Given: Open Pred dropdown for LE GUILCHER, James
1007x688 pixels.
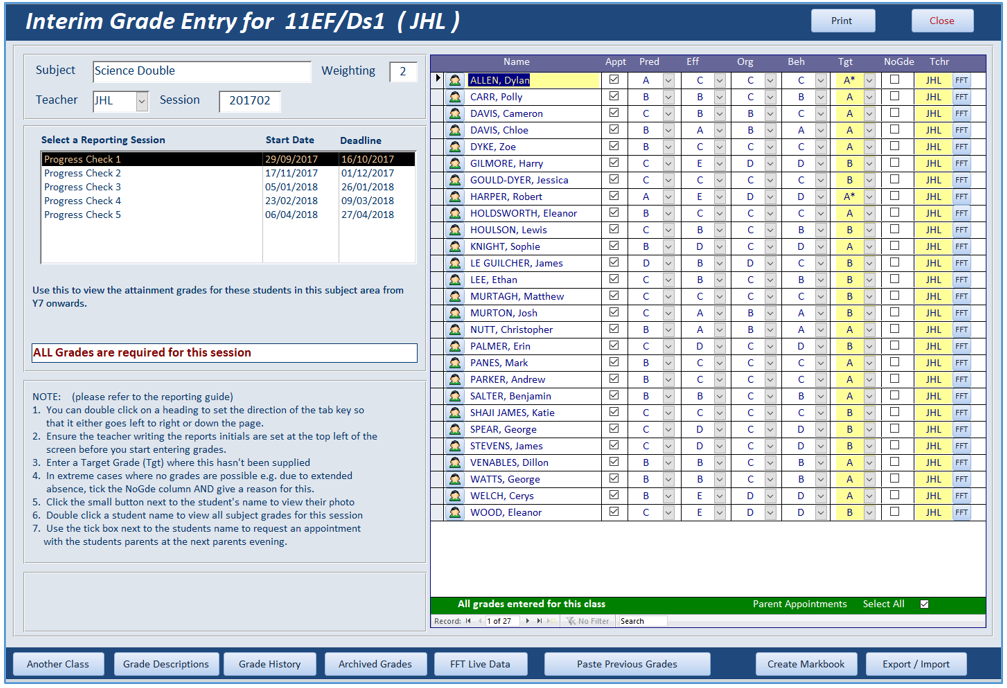Looking at the screenshot, I should 669,263.
